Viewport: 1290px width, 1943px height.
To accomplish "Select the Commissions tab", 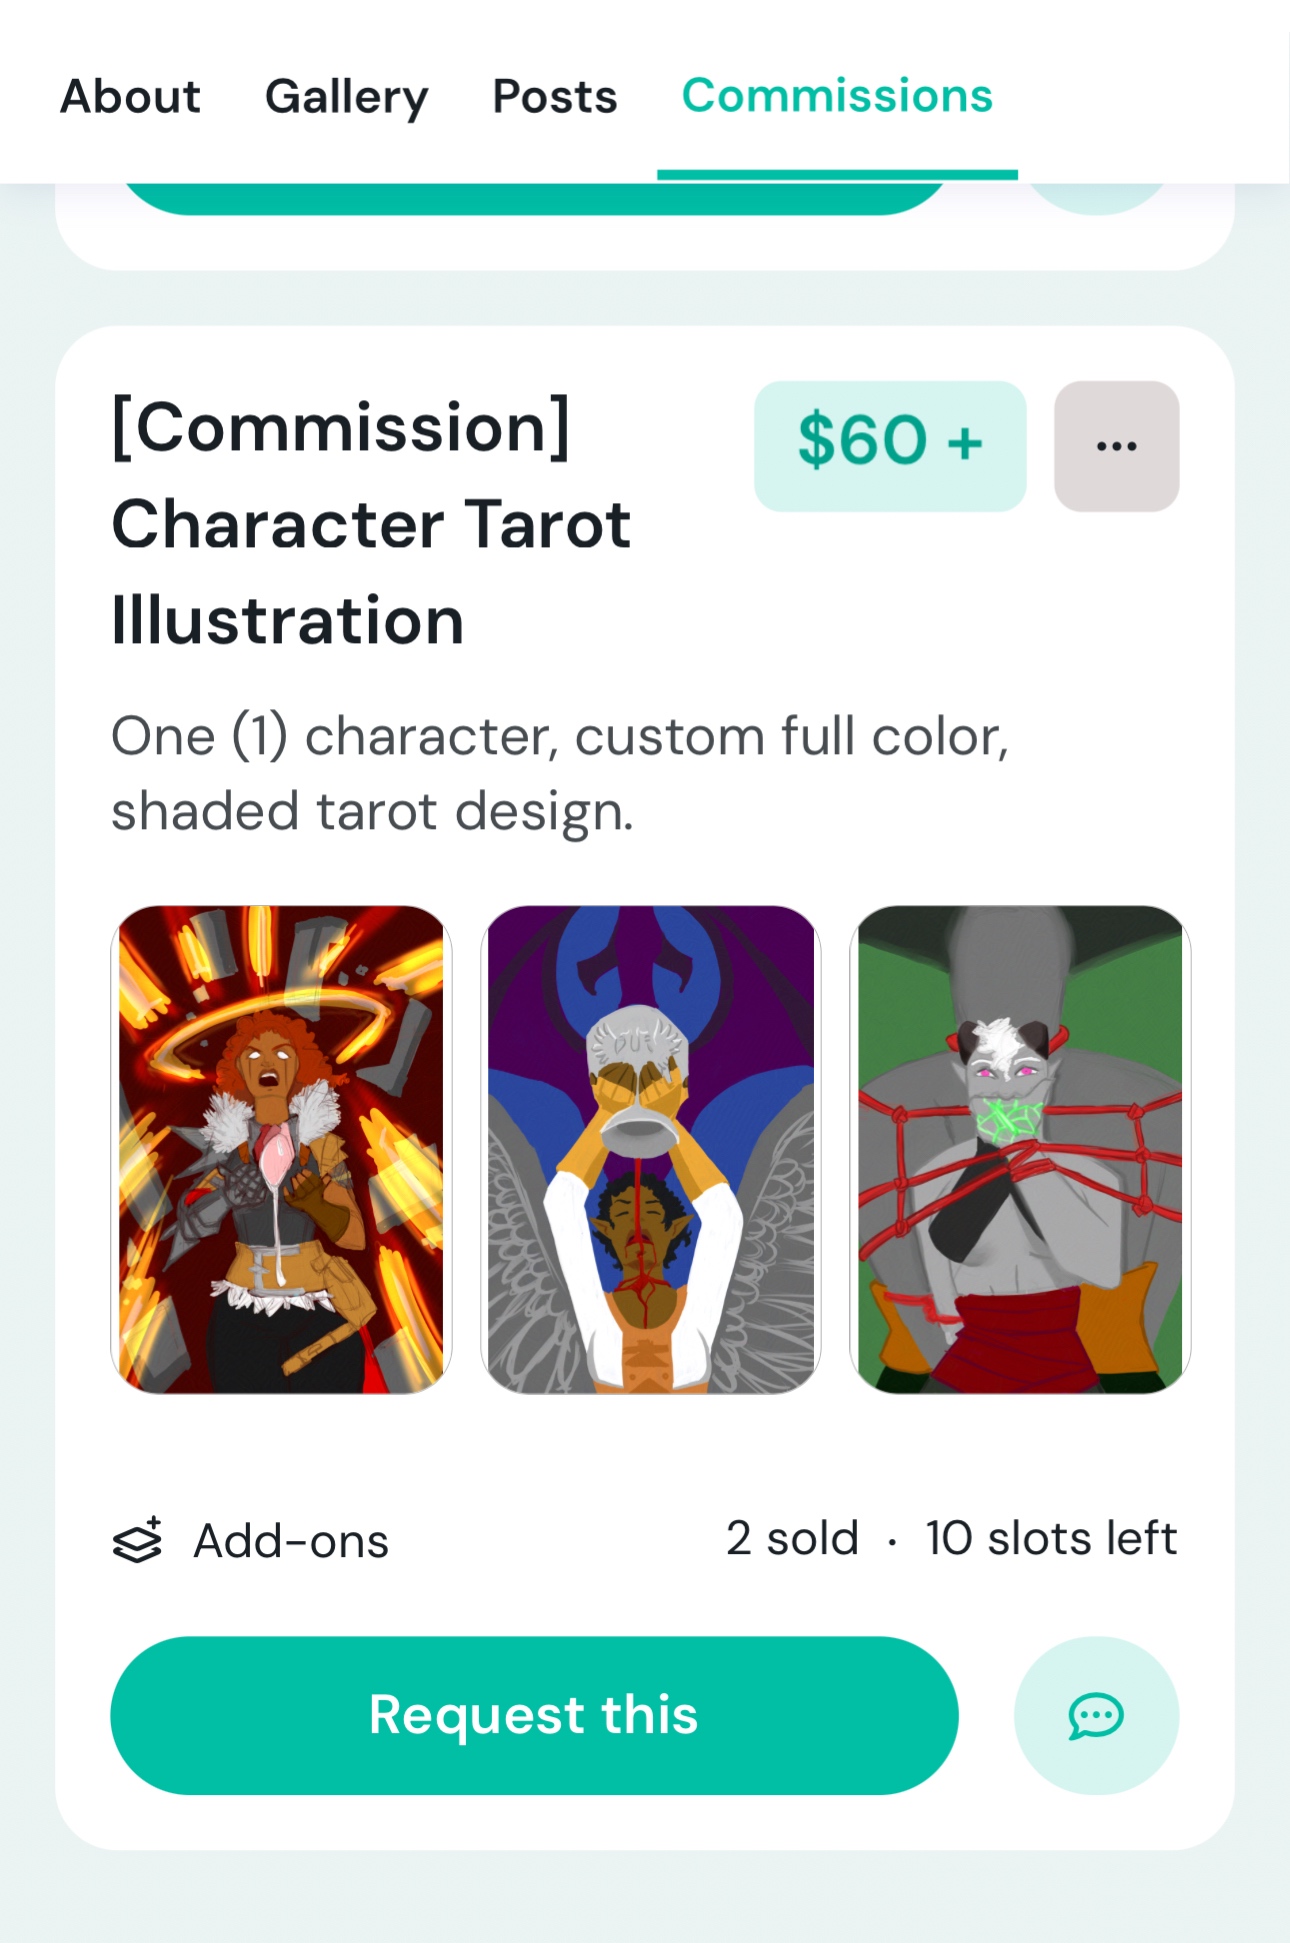I will (x=837, y=97).
